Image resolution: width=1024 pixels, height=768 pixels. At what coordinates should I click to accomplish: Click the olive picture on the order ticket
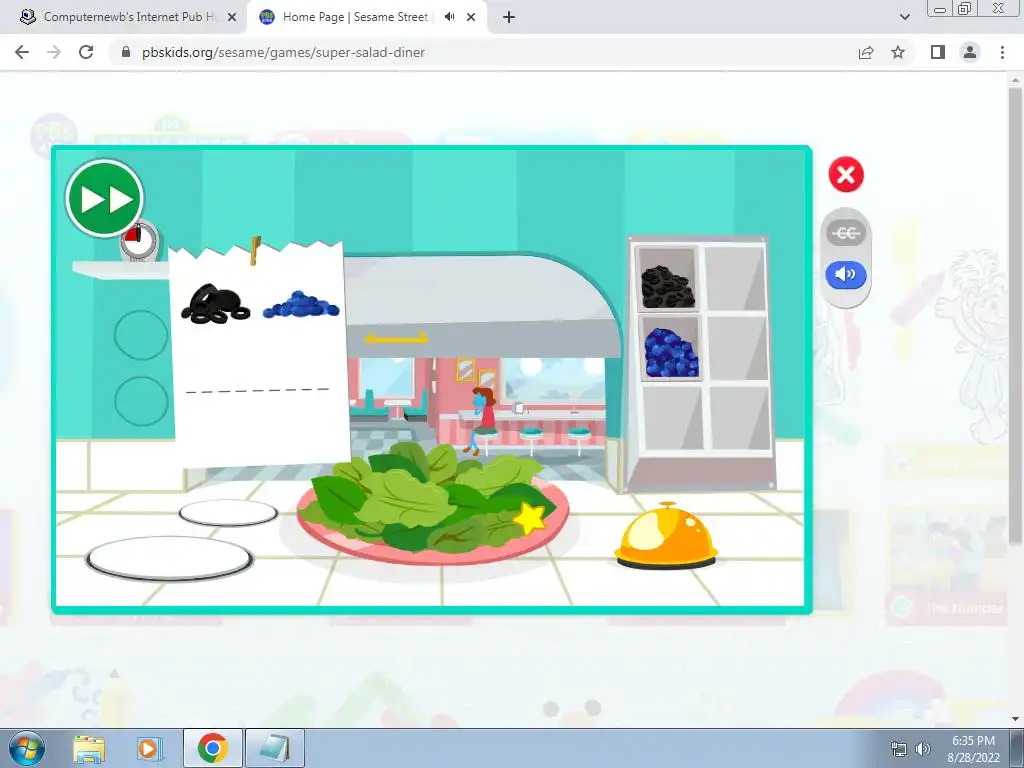(x=216, y=304)
